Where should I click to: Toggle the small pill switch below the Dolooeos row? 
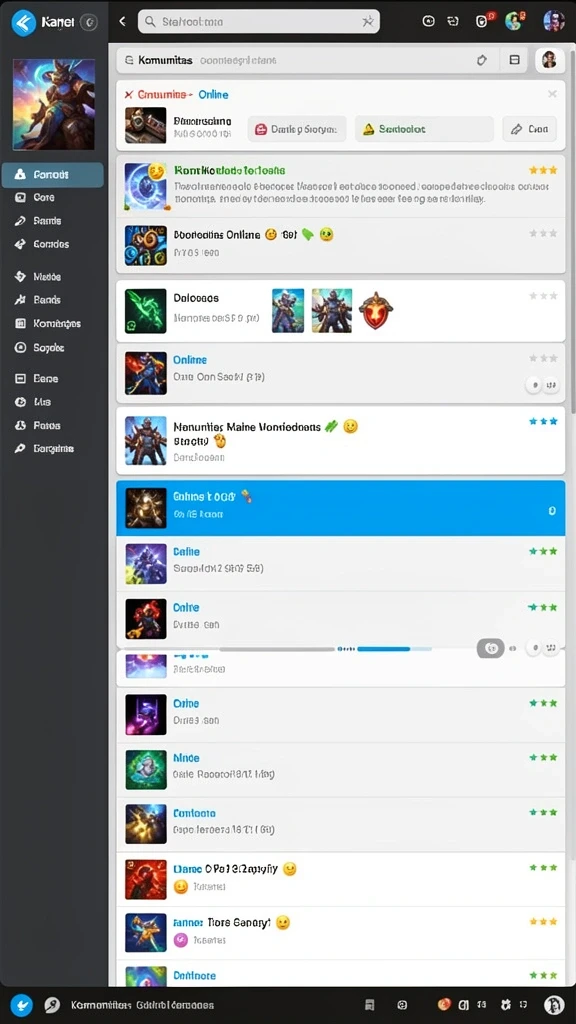[x=542, y=385]
